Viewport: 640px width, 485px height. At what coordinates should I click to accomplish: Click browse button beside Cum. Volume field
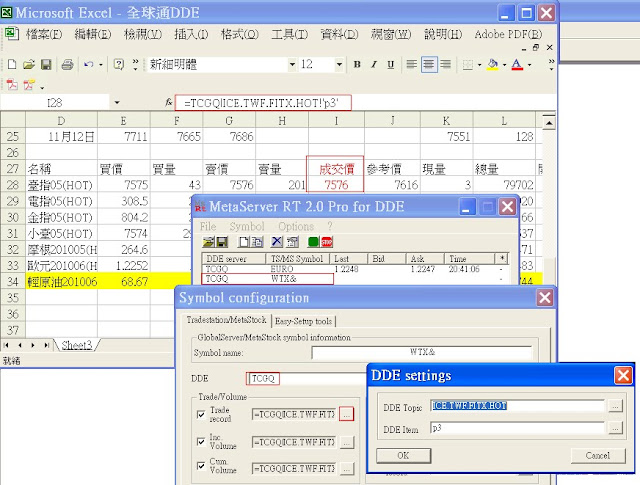(x=347, y=469)
